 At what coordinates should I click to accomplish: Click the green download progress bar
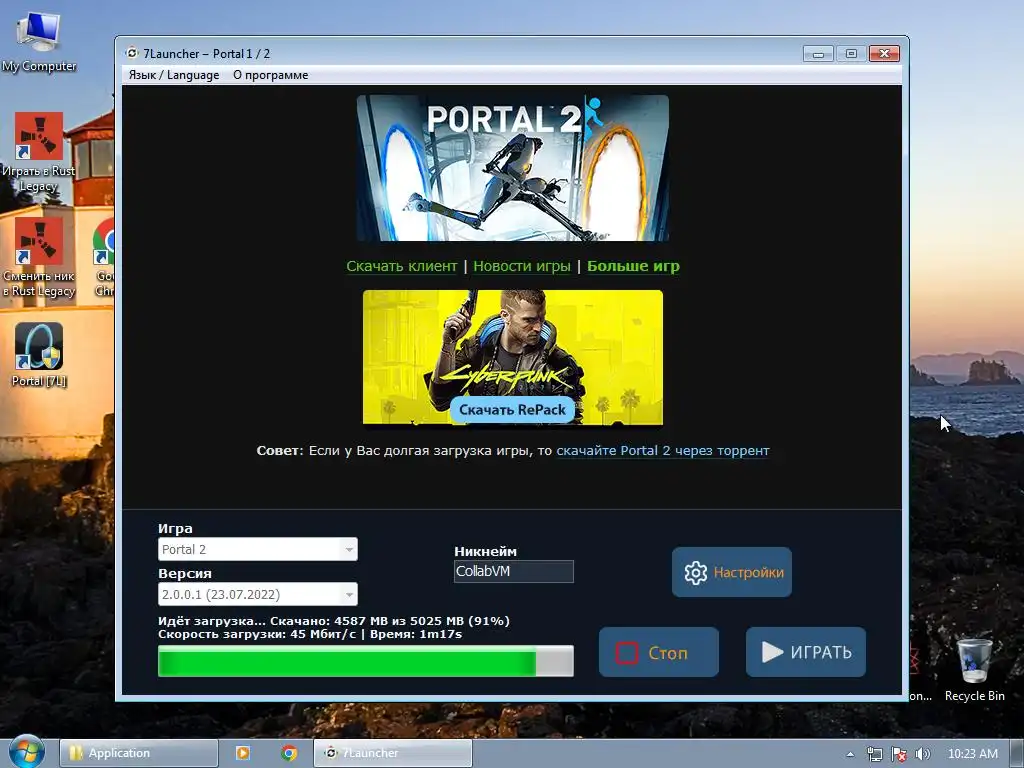click(366, 661)
